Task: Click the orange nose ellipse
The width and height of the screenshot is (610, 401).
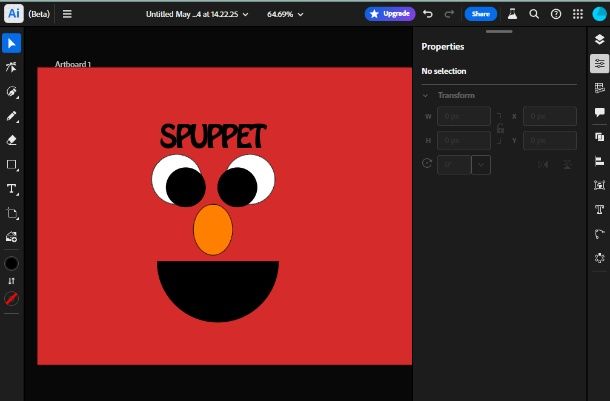Action: tap(213, 229)
